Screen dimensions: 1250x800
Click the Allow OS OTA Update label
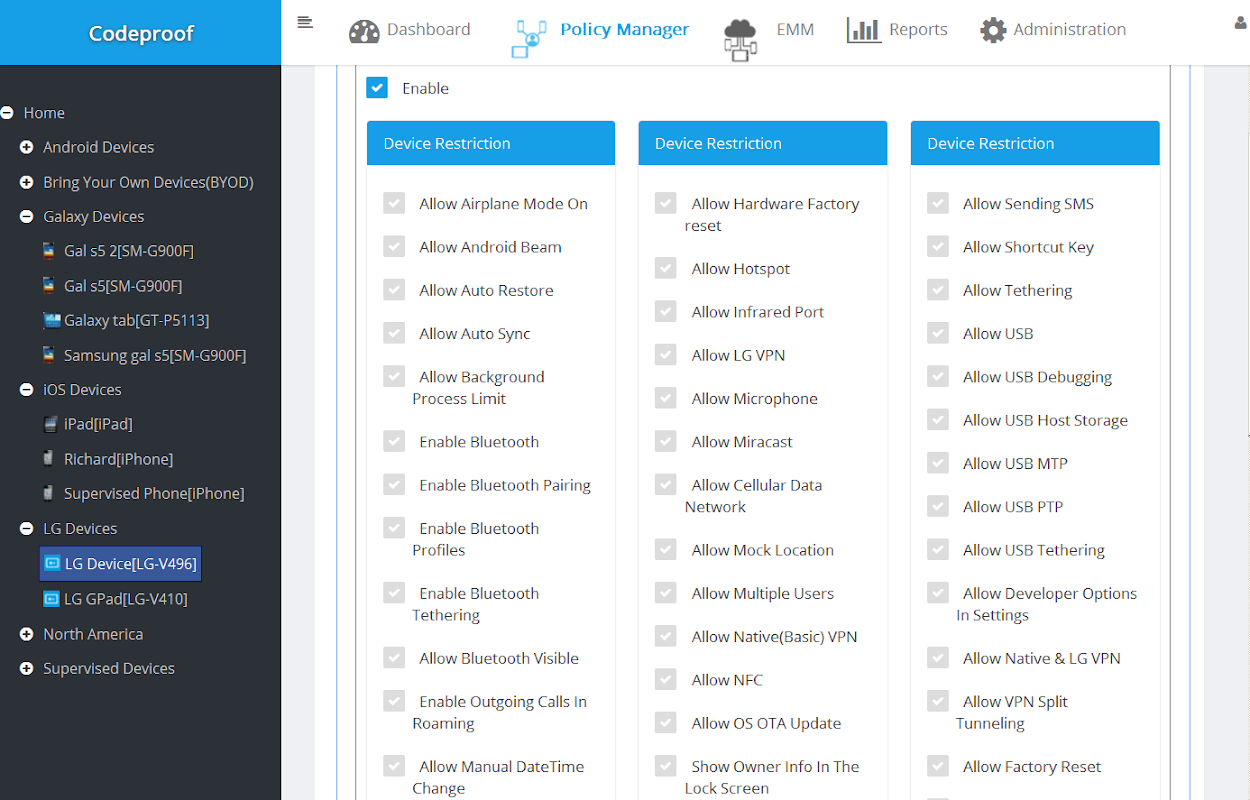point(766,723)
